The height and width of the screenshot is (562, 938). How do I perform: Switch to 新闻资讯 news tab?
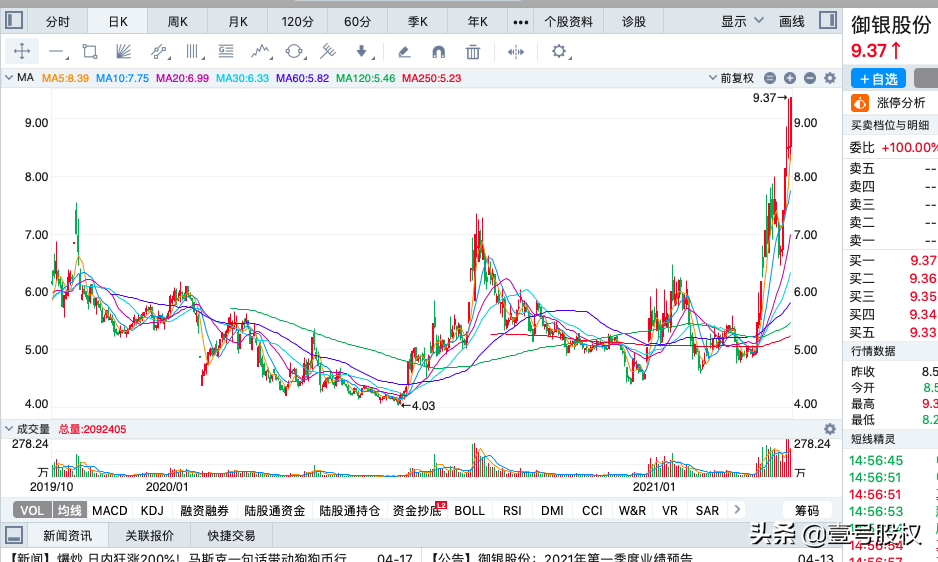(x=68, y=535)
